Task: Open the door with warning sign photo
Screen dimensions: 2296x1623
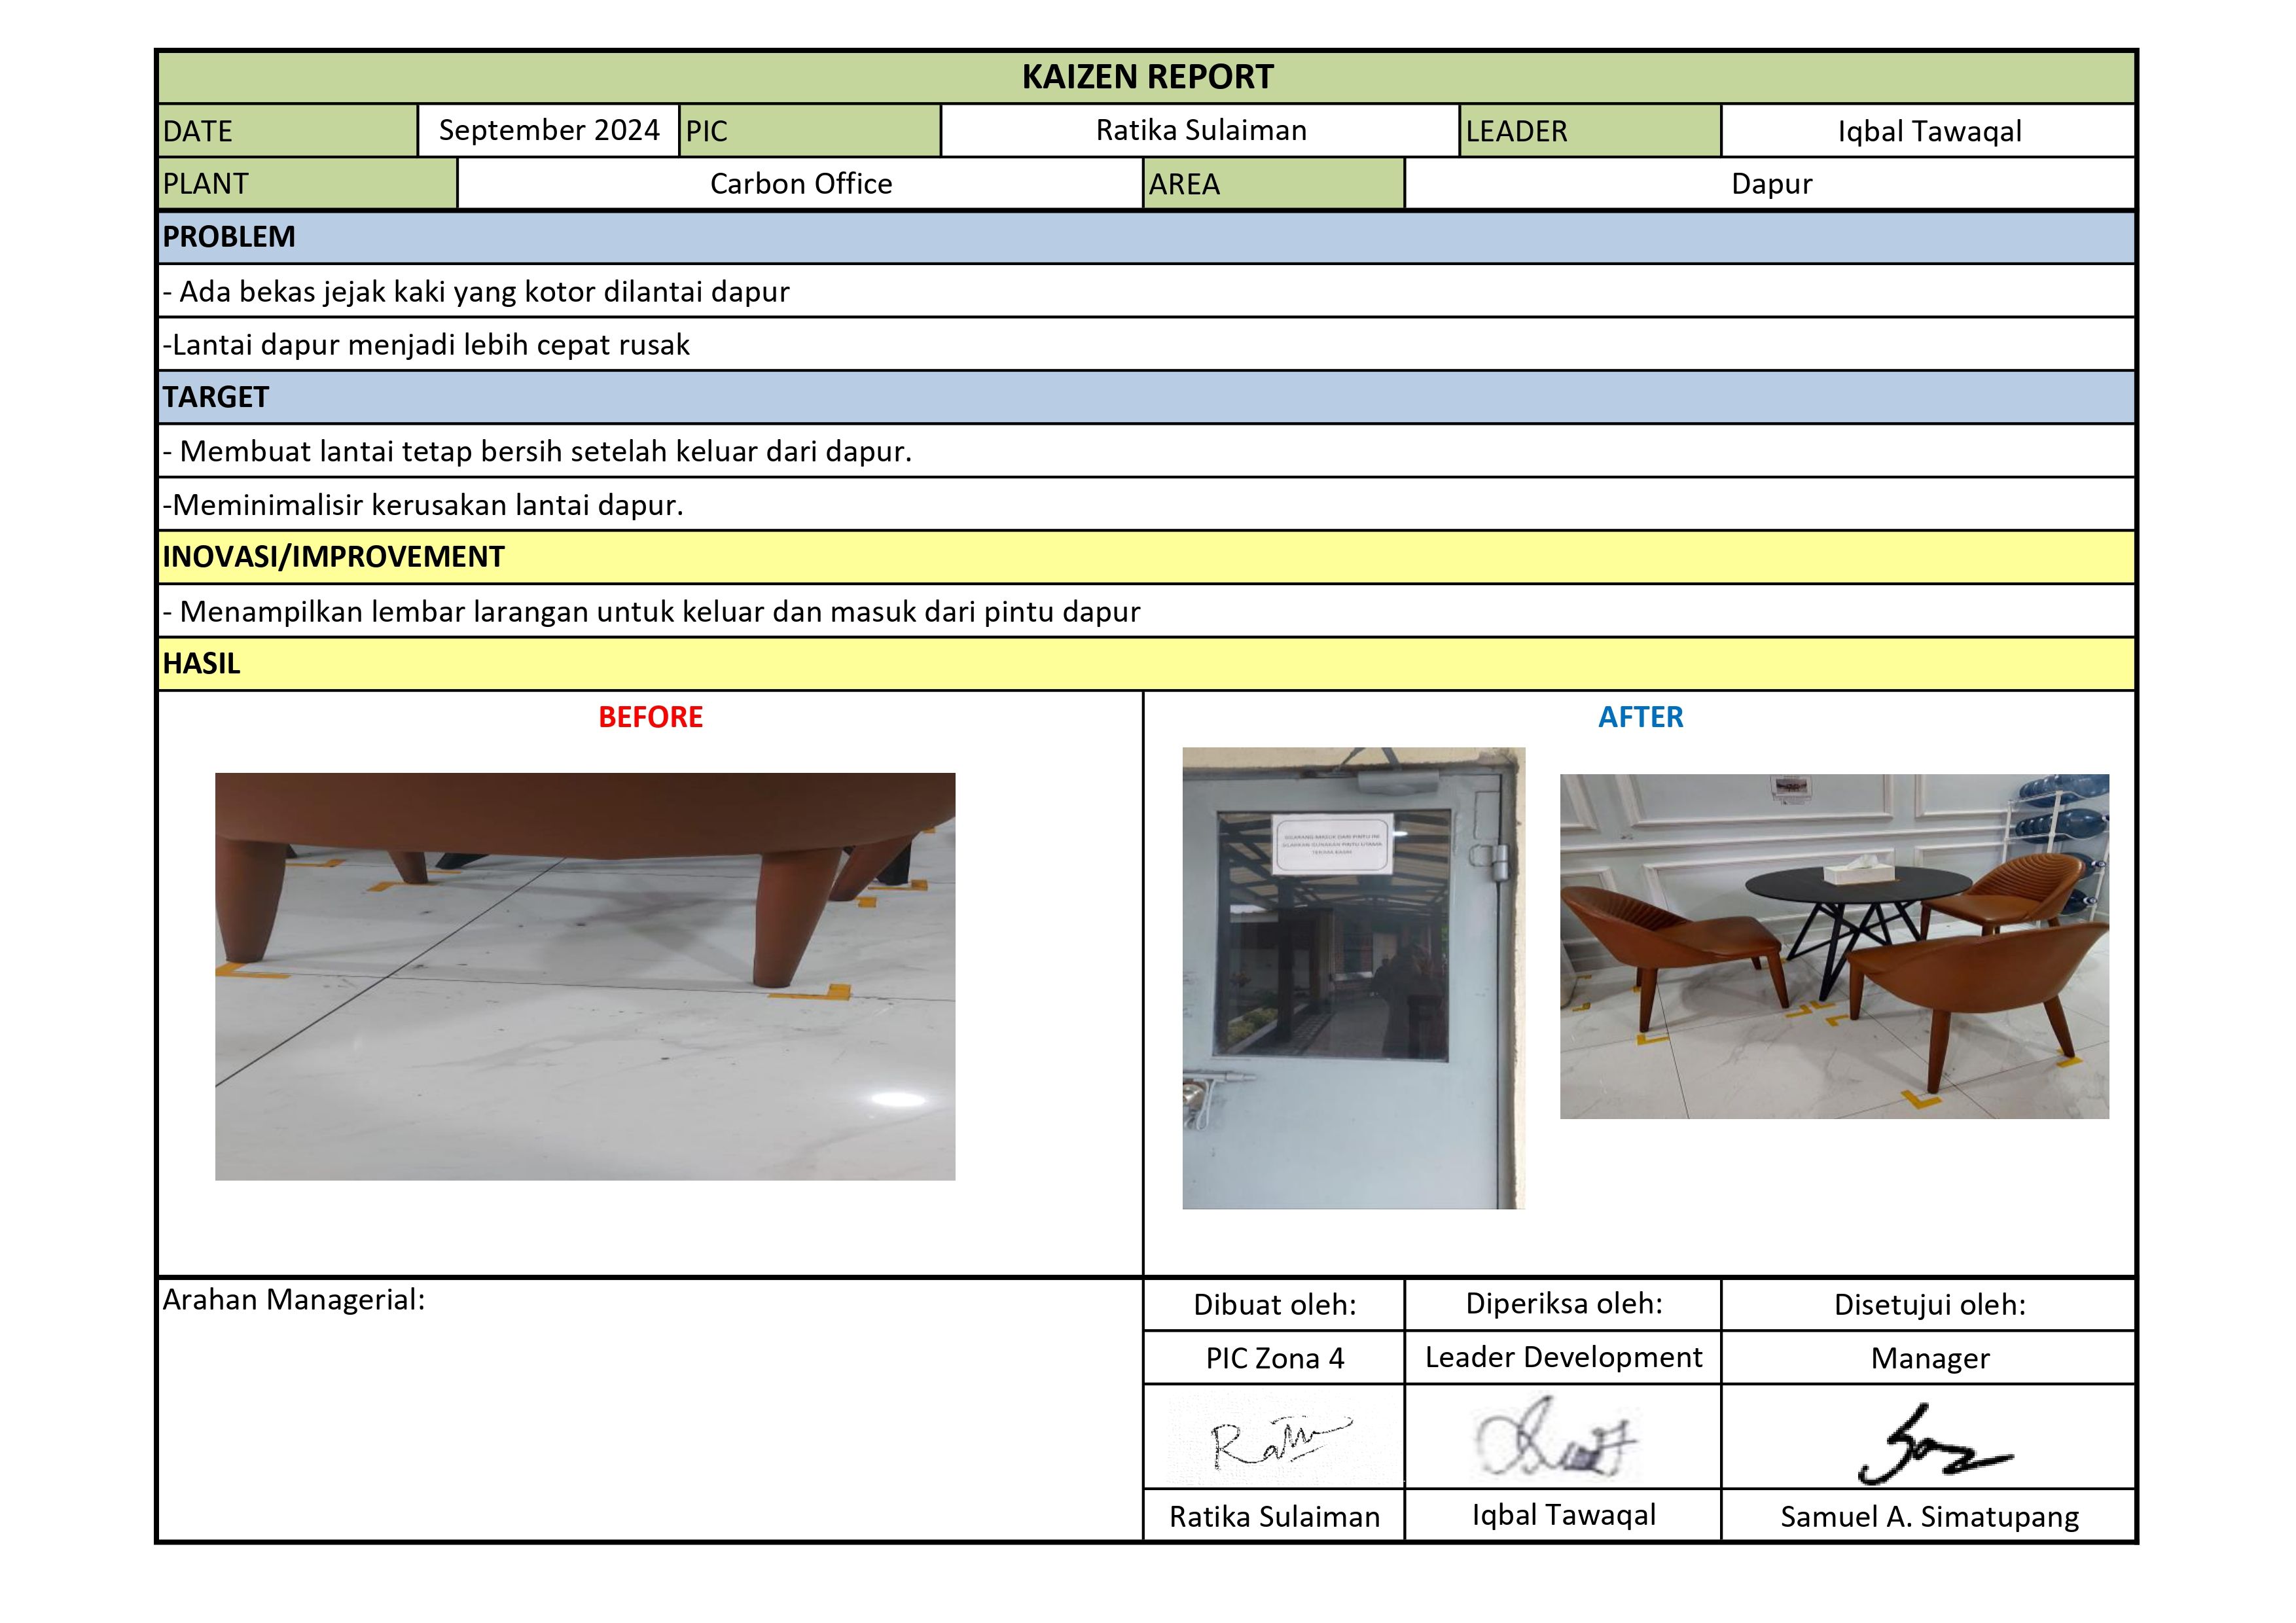Action: pos(1353,978)
